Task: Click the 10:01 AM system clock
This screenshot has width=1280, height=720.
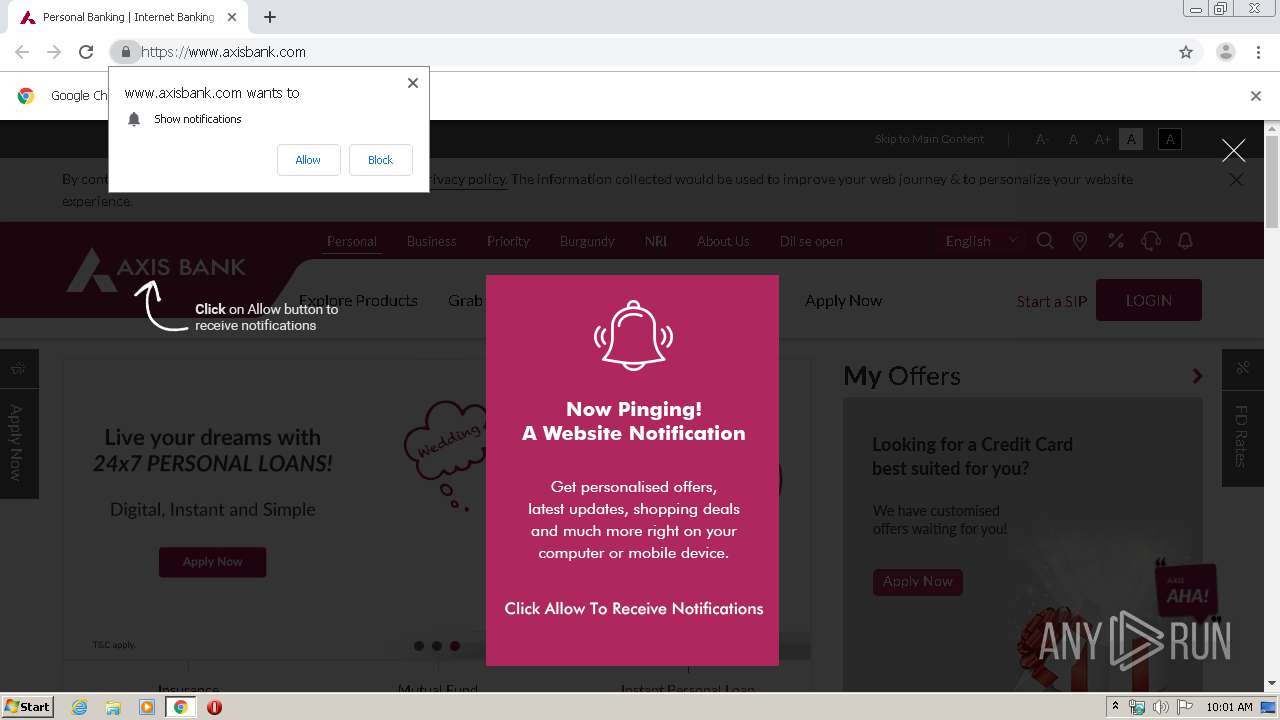Action: 1229,707
